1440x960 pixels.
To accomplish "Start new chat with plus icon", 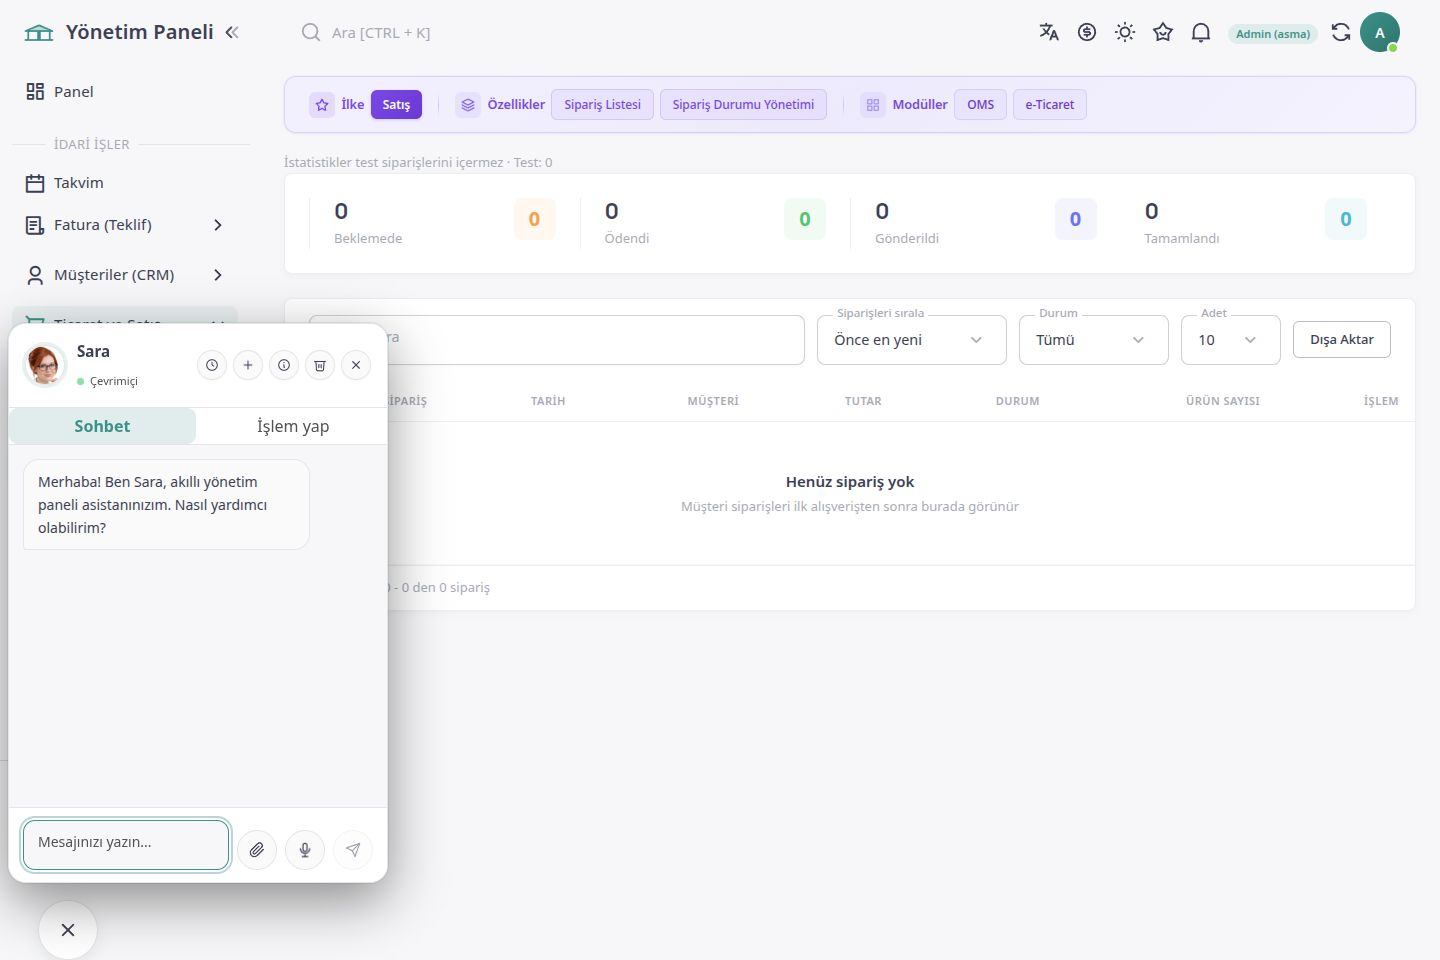I will click(x=248, y=365).
